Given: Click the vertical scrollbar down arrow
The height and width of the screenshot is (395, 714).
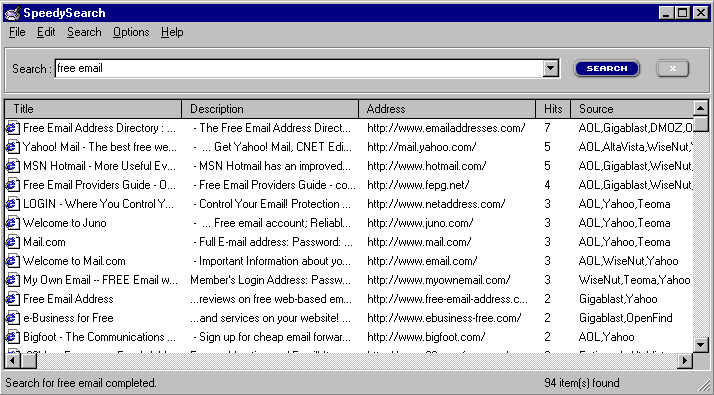Looking at the screenshot, I should pyautogui.click(x=700, y=345).
